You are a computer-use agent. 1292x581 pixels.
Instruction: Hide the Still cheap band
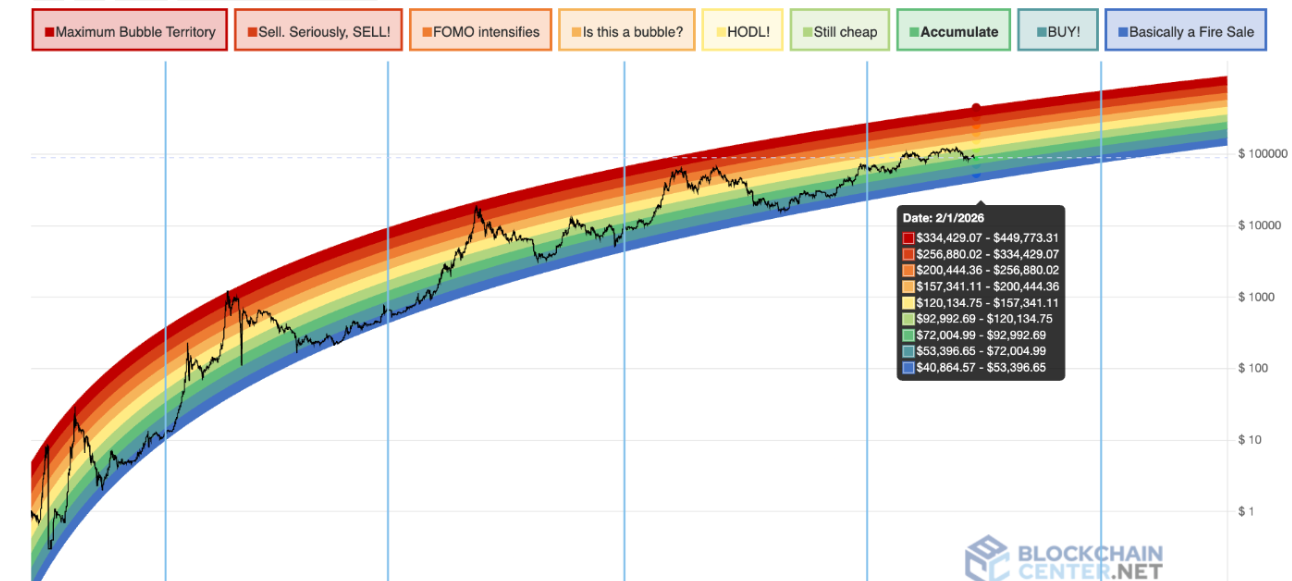[x=839, y=31]
